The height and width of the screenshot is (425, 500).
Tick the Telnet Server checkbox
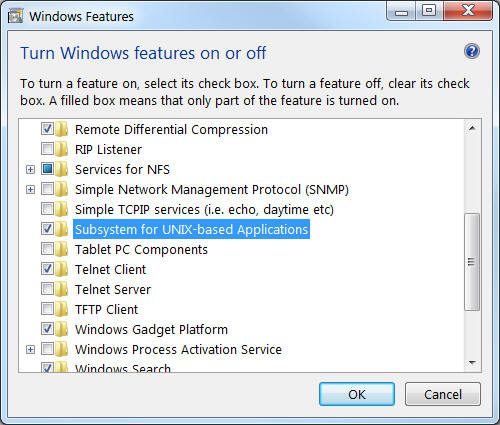click(x=47, y=289)
